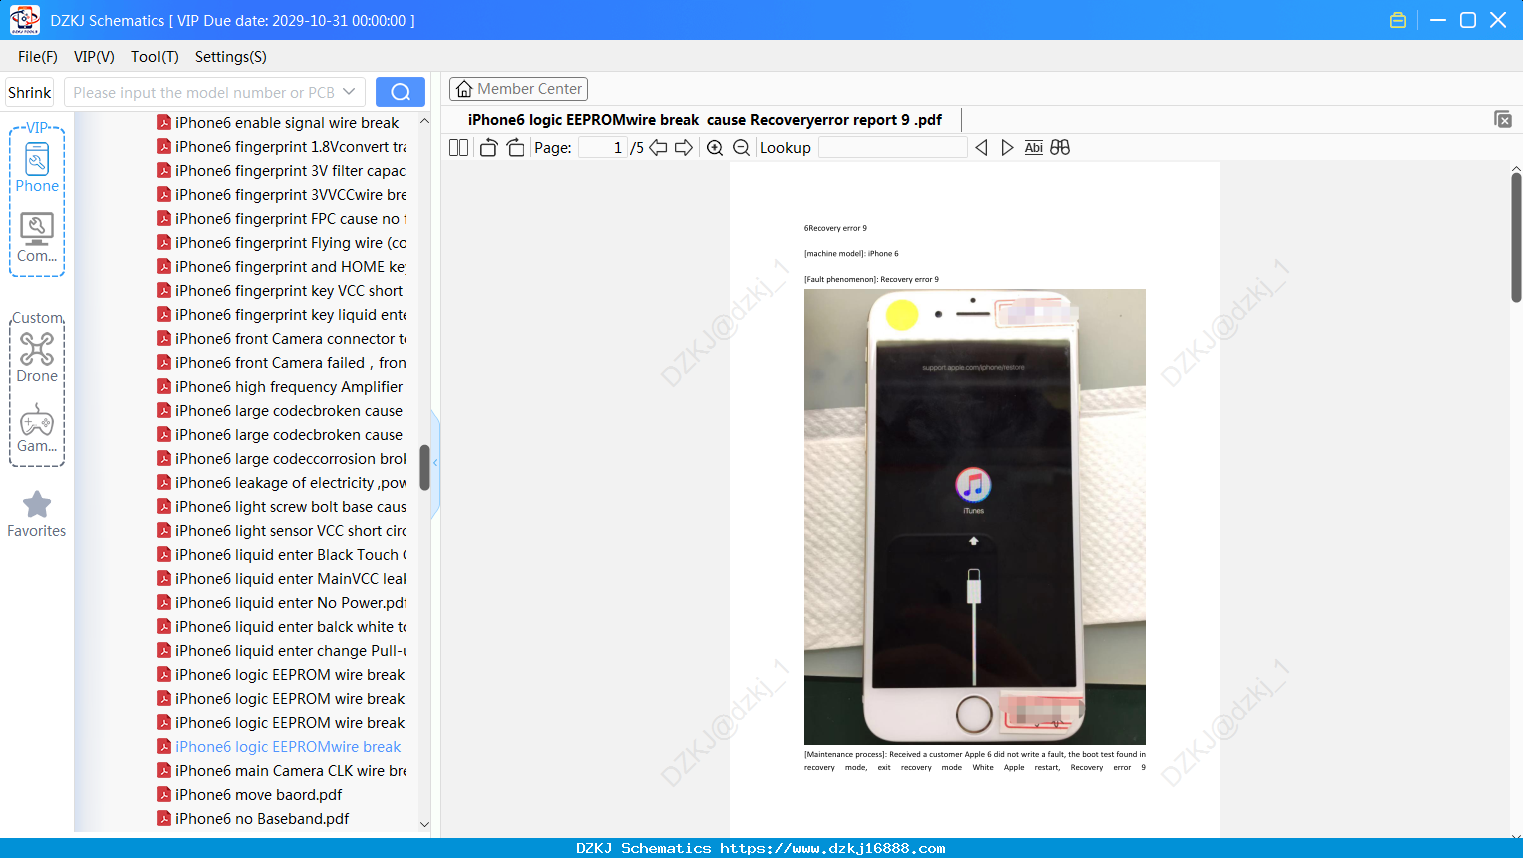The width and height of the screenshot is (1523, 858).
Task: Open "iPhone6 large codeccorrosion" file
Action: click(282, 459)
